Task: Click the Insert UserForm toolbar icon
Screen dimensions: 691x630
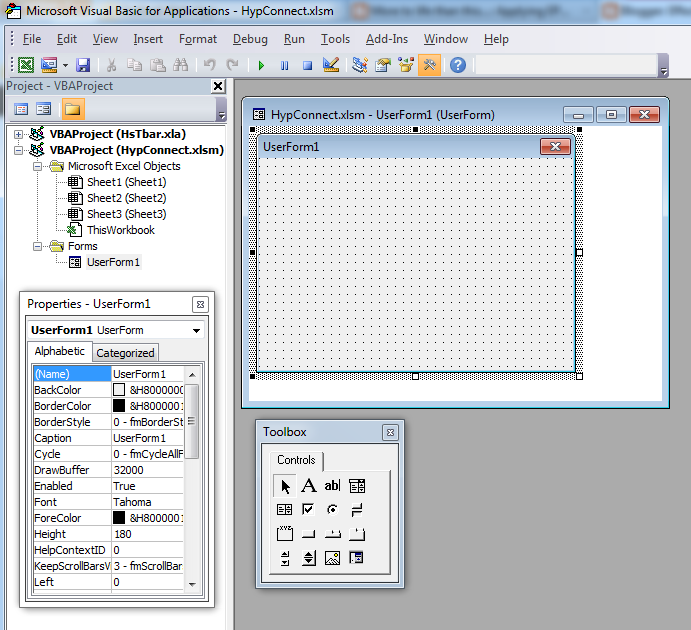Action: [49, 65]
